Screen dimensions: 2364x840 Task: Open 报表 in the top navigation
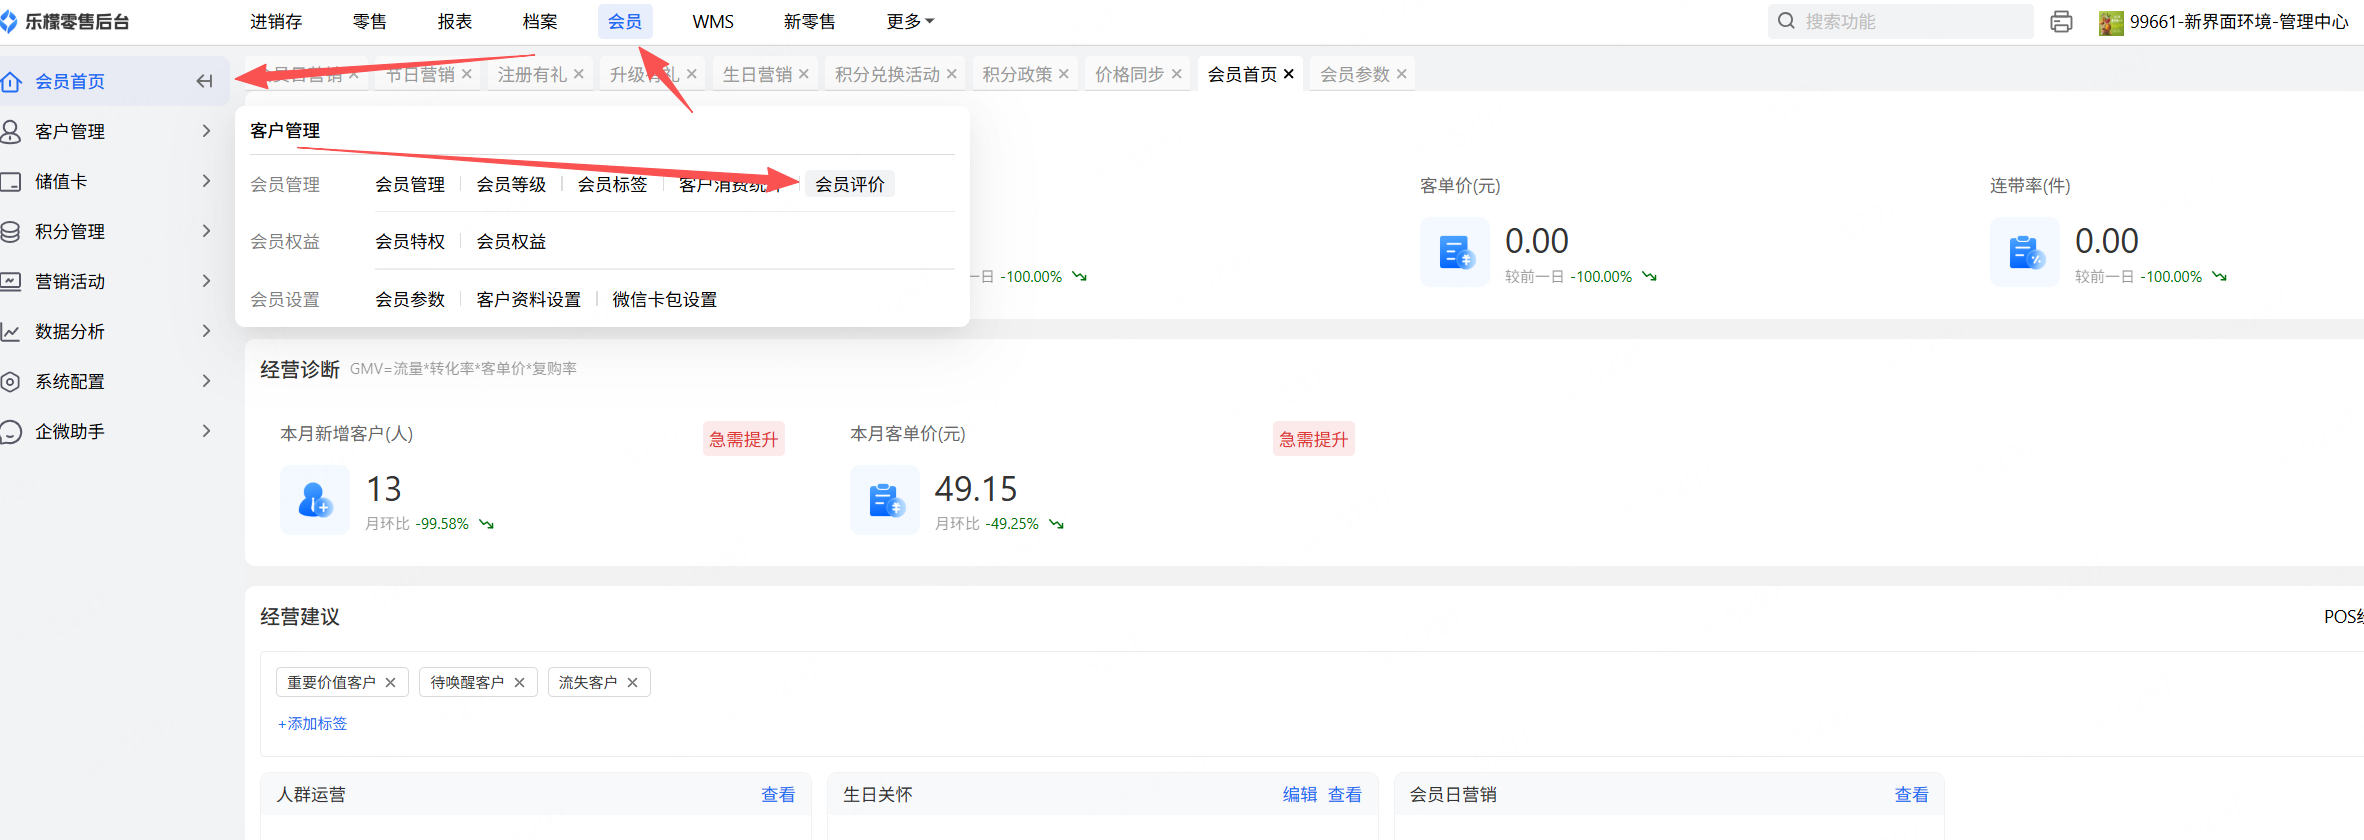point(455,21)
